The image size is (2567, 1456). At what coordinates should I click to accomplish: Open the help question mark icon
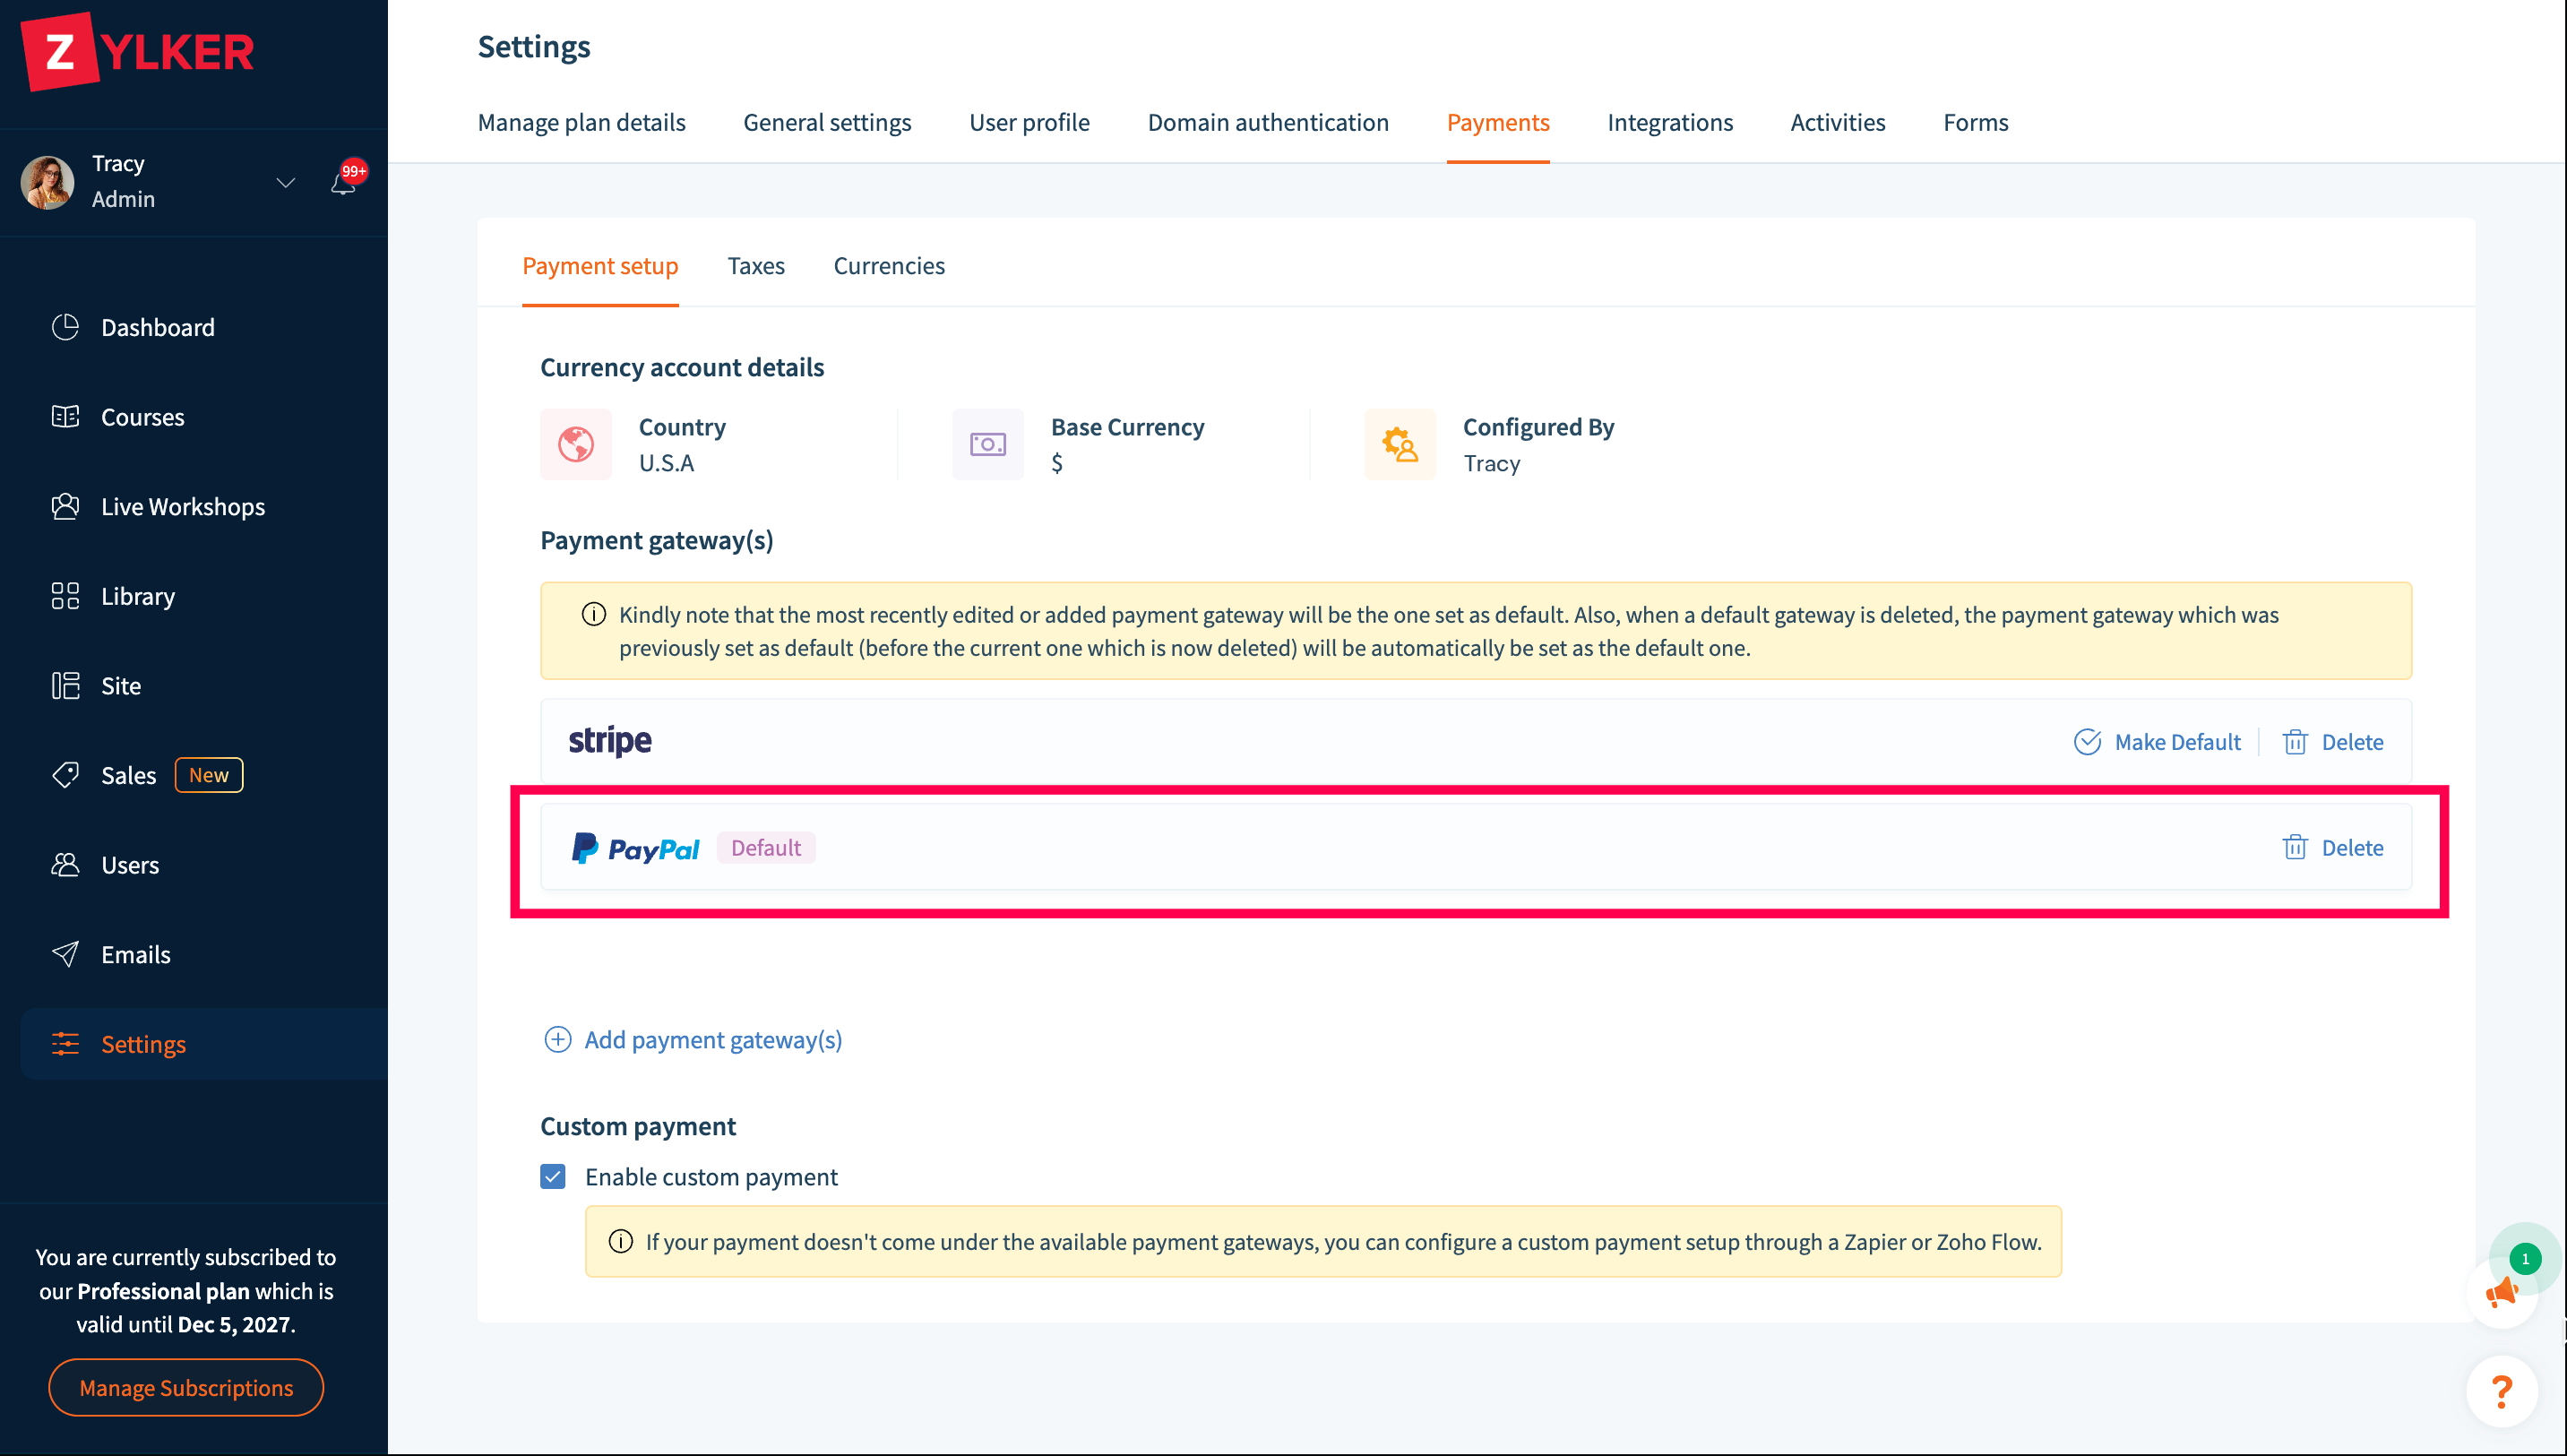[x=2501, y=1390]
